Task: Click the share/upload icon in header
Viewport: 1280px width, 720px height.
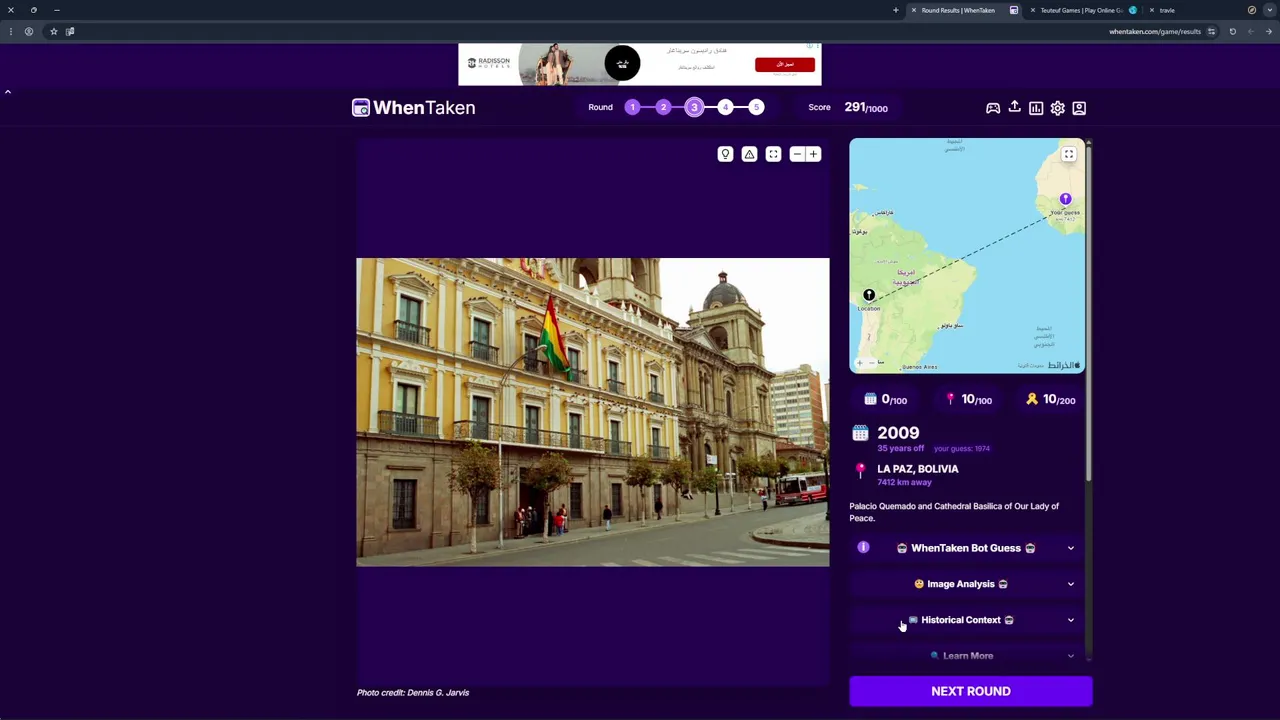Action: [x=1014, y=108]
